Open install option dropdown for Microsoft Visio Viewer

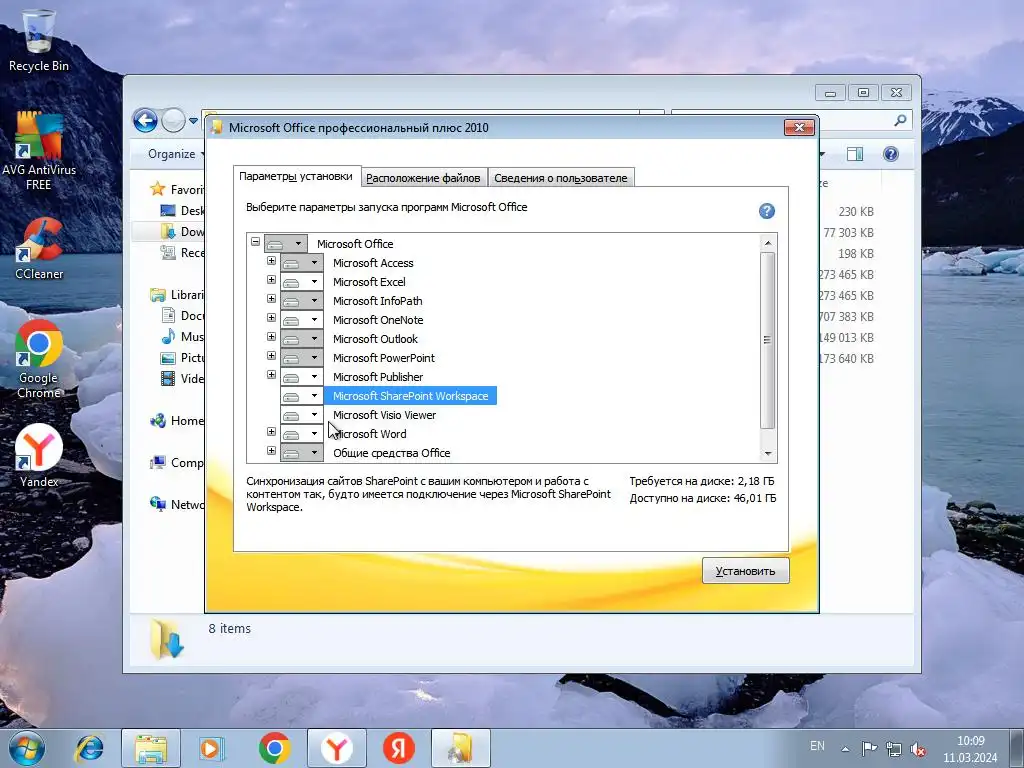pyautogui.click(x=302, y=415)
